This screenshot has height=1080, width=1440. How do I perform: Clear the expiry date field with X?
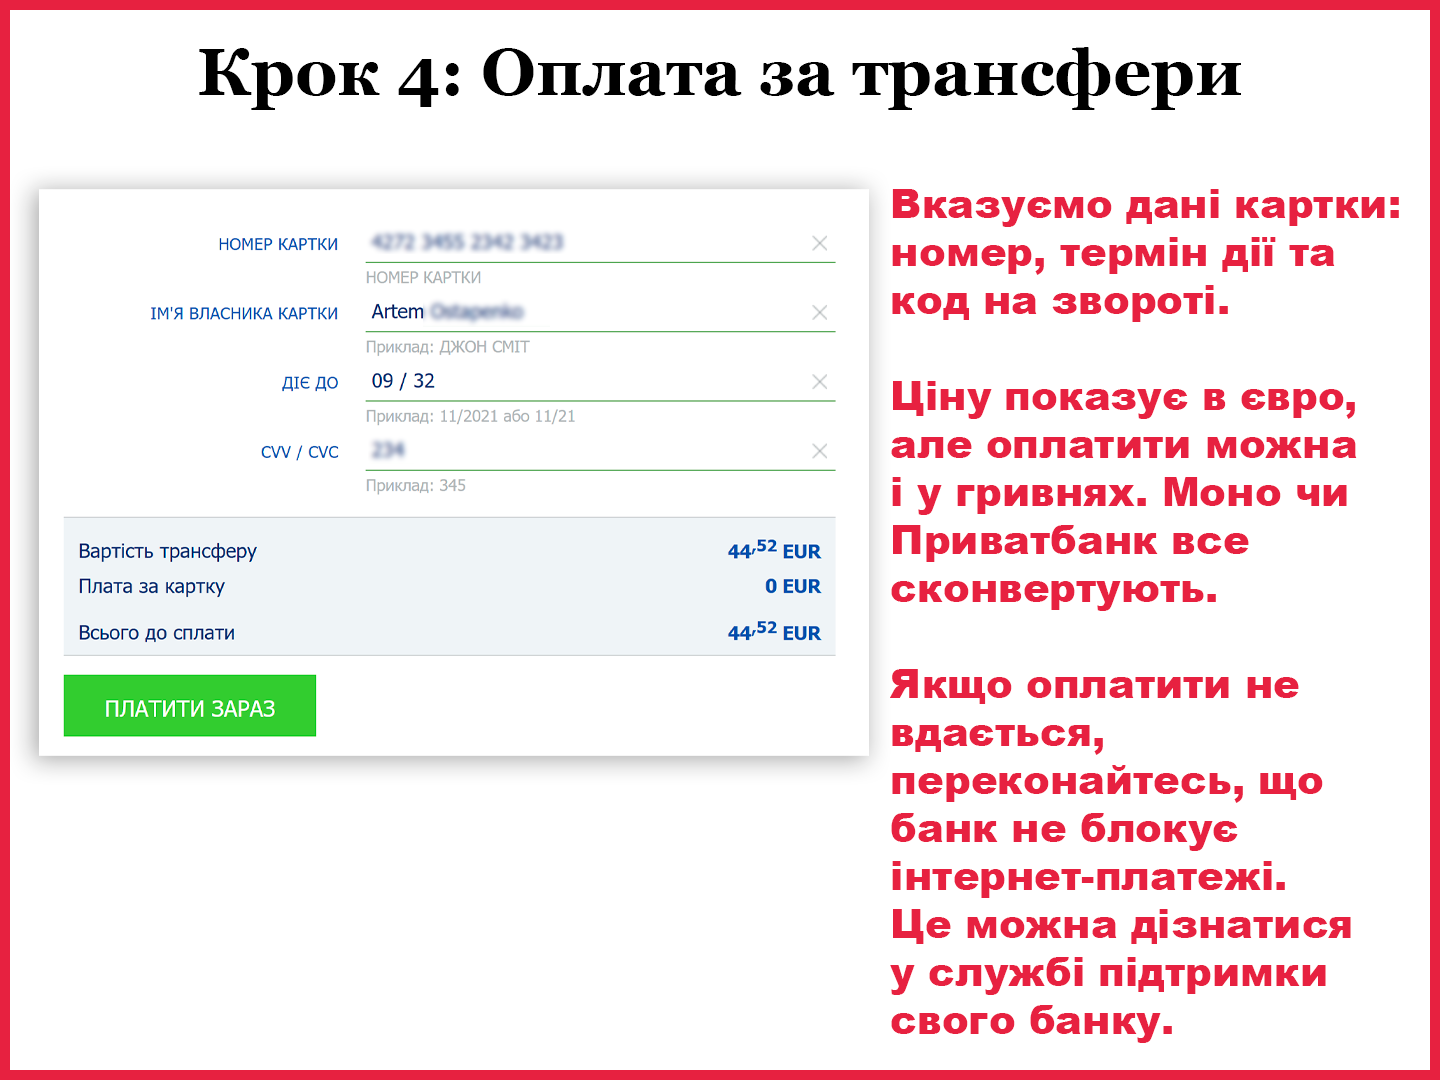click(820, 381)
